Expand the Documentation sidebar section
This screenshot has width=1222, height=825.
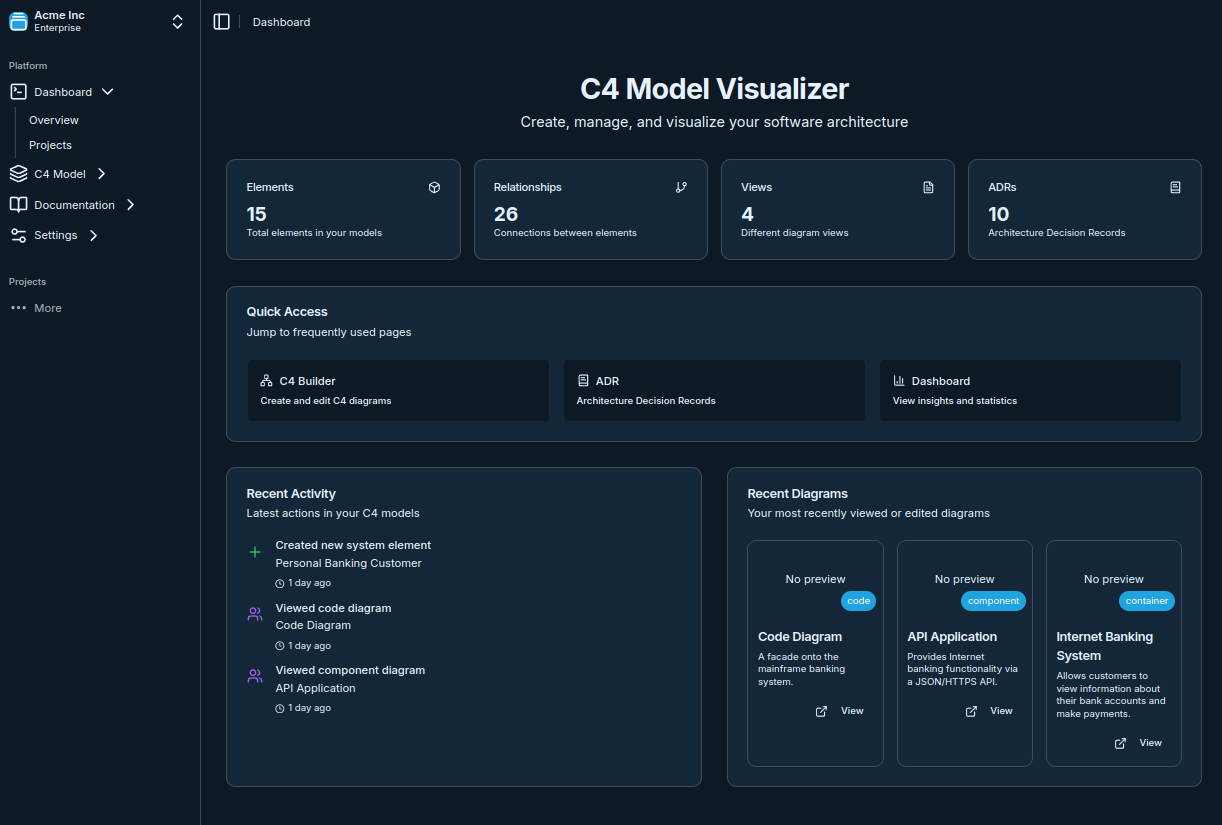click(130, 205)
